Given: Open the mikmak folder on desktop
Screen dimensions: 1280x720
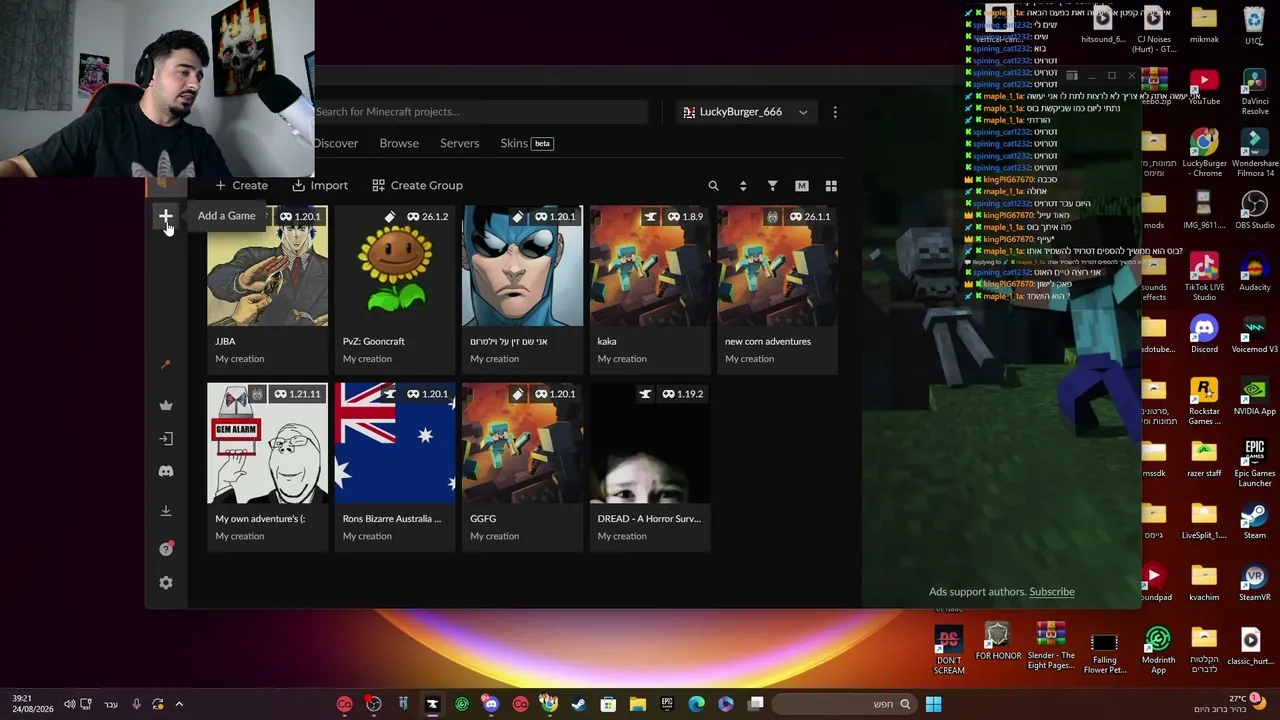Looking at the screenshot, I should coord(1204,26).
